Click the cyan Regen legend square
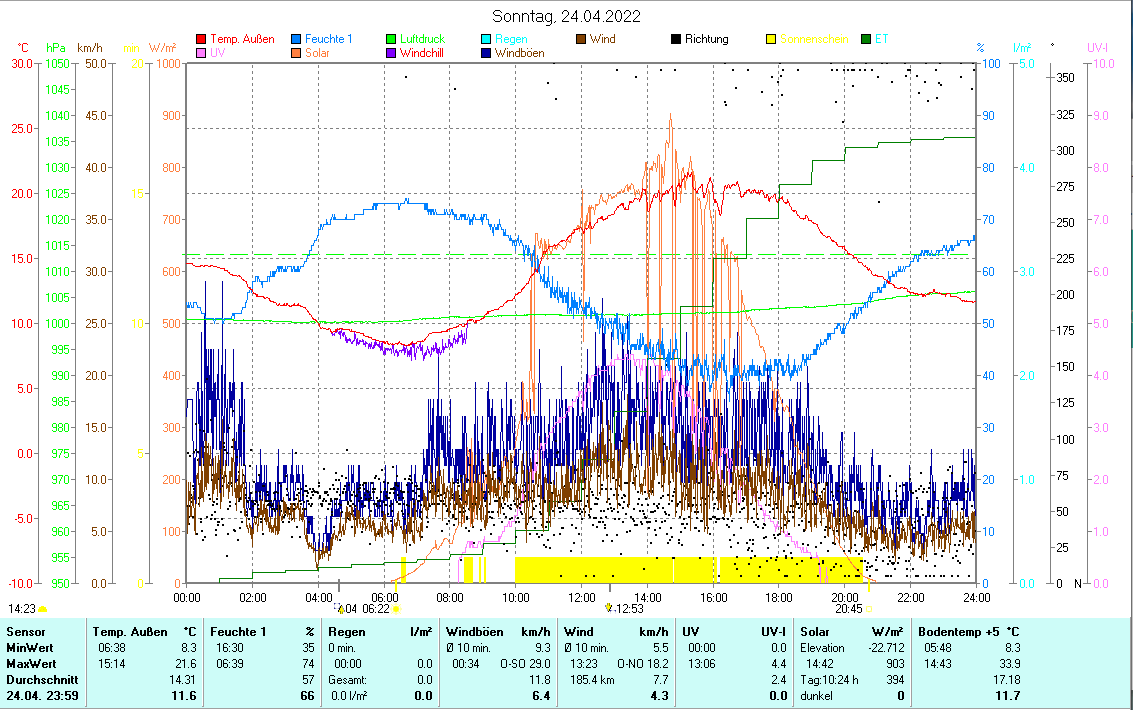 pos(487,40)
